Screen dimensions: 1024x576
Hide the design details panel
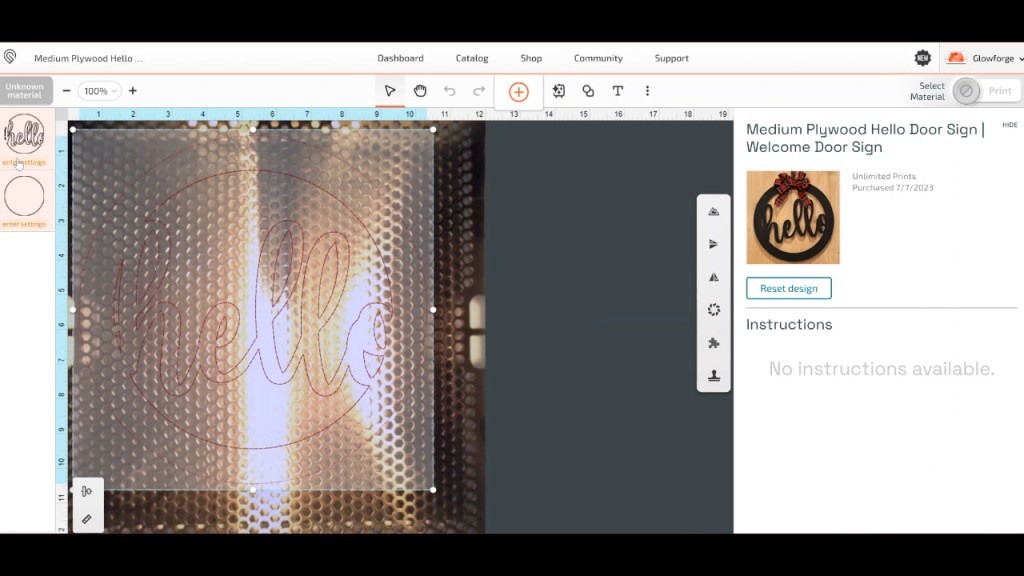click(1009, 125)
